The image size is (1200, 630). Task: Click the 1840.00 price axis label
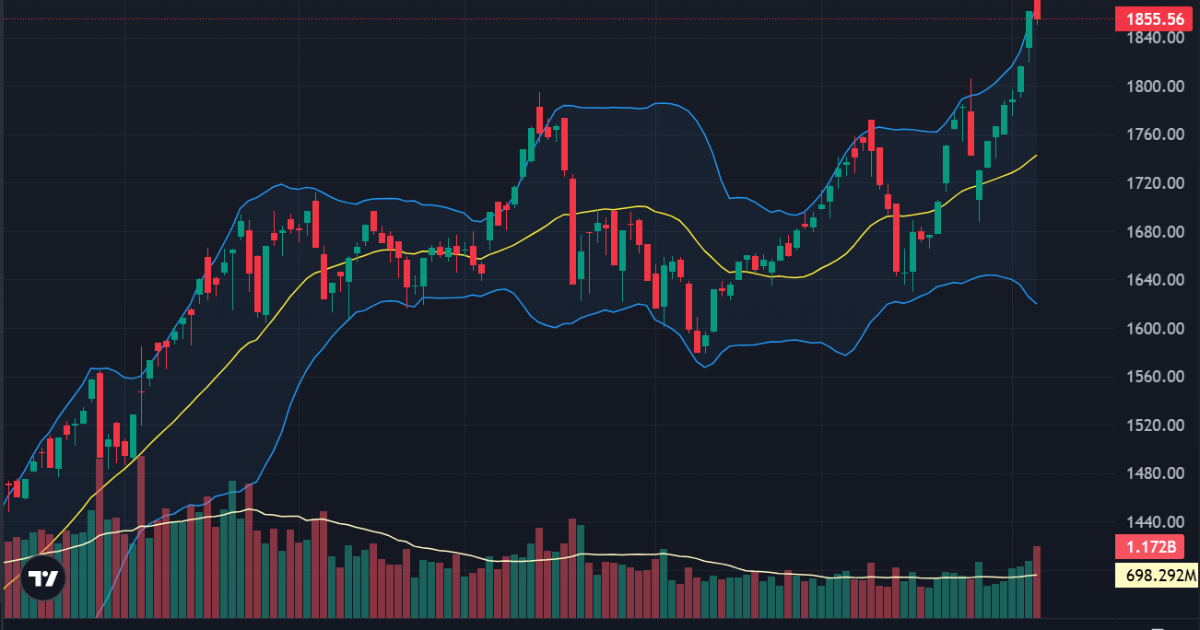click(1155, 38)
